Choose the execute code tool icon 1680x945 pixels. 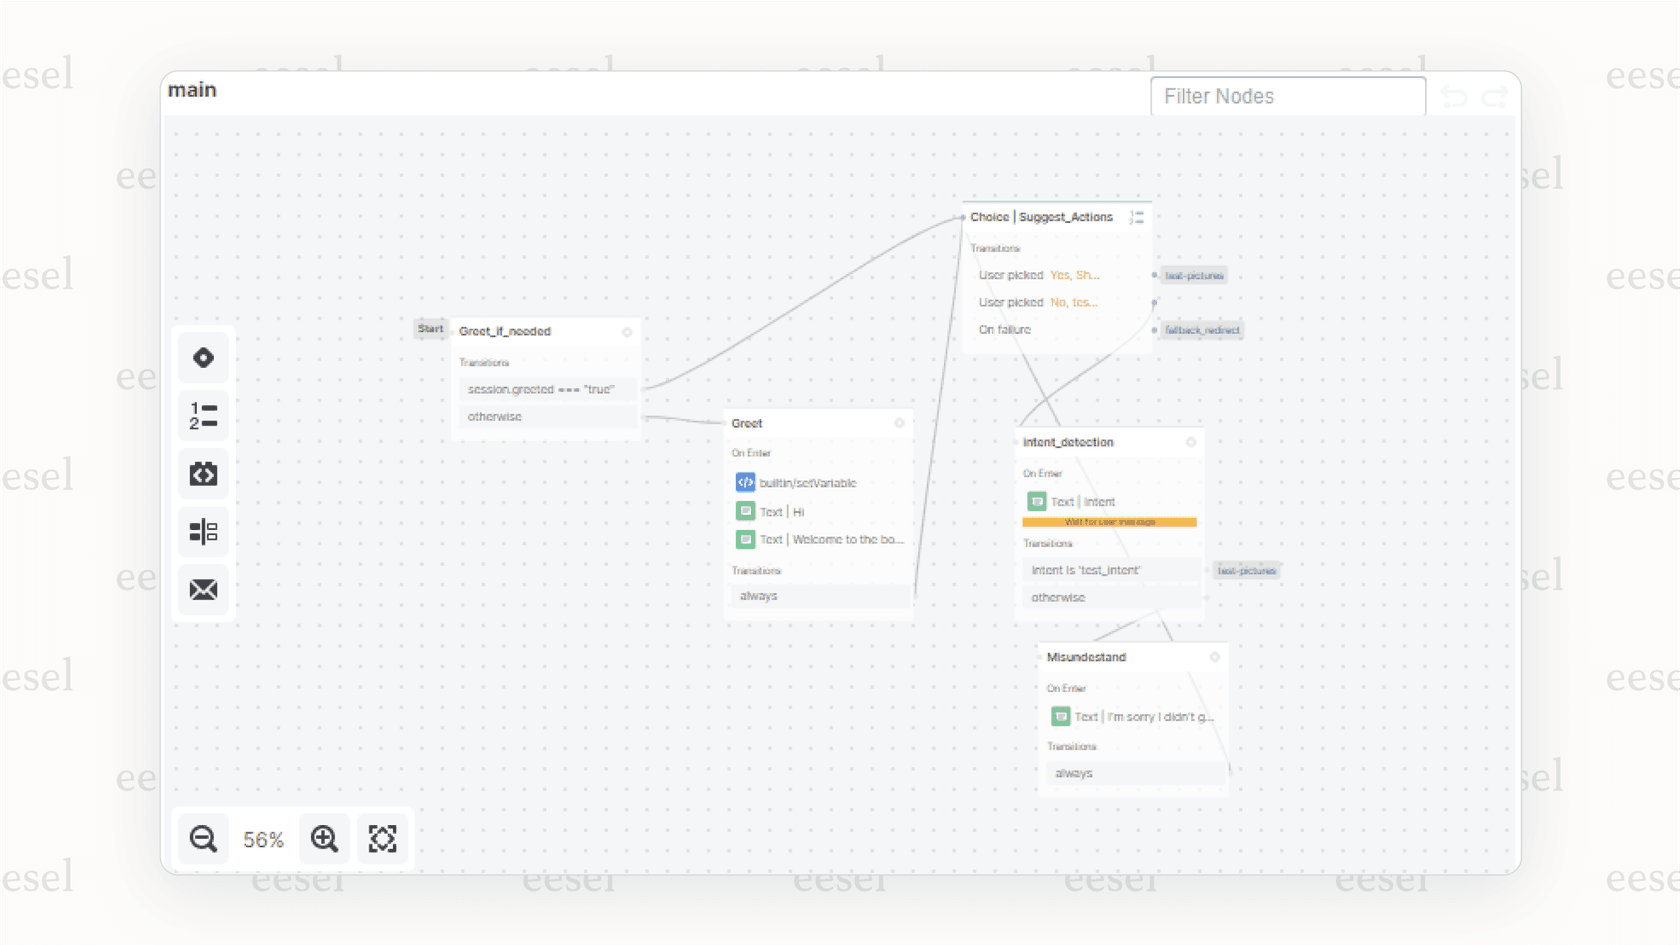203,474
